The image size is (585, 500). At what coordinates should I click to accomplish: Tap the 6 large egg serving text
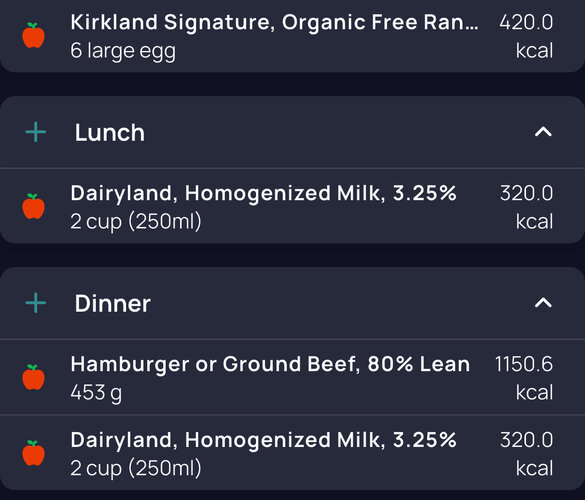(x=123, y=51)
